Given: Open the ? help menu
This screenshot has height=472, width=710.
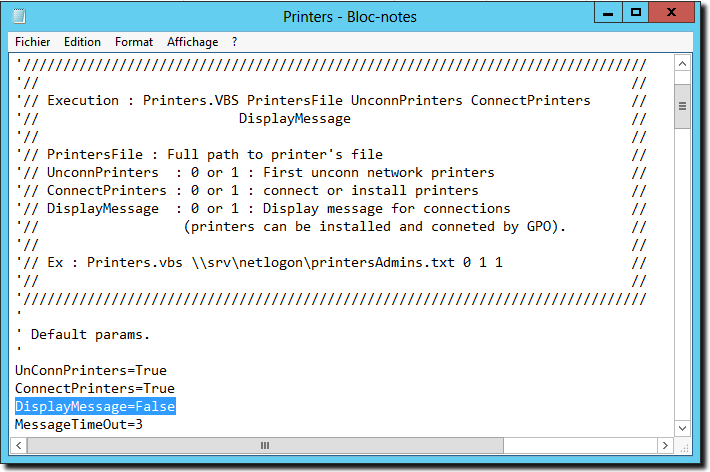Looking at the screenshot, I should pyautogui.click(x=234, y=42).
